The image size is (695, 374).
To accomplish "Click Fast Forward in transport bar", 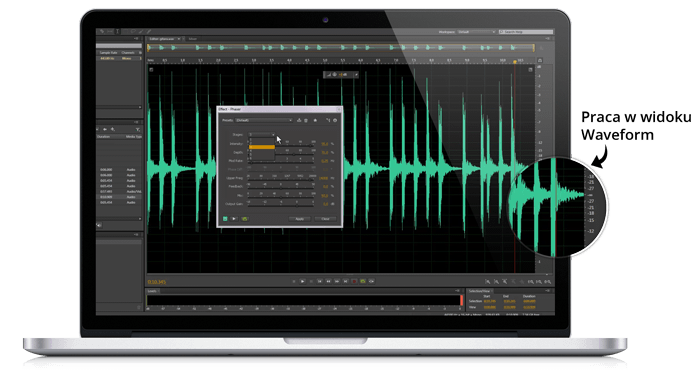I will point(337,281).
